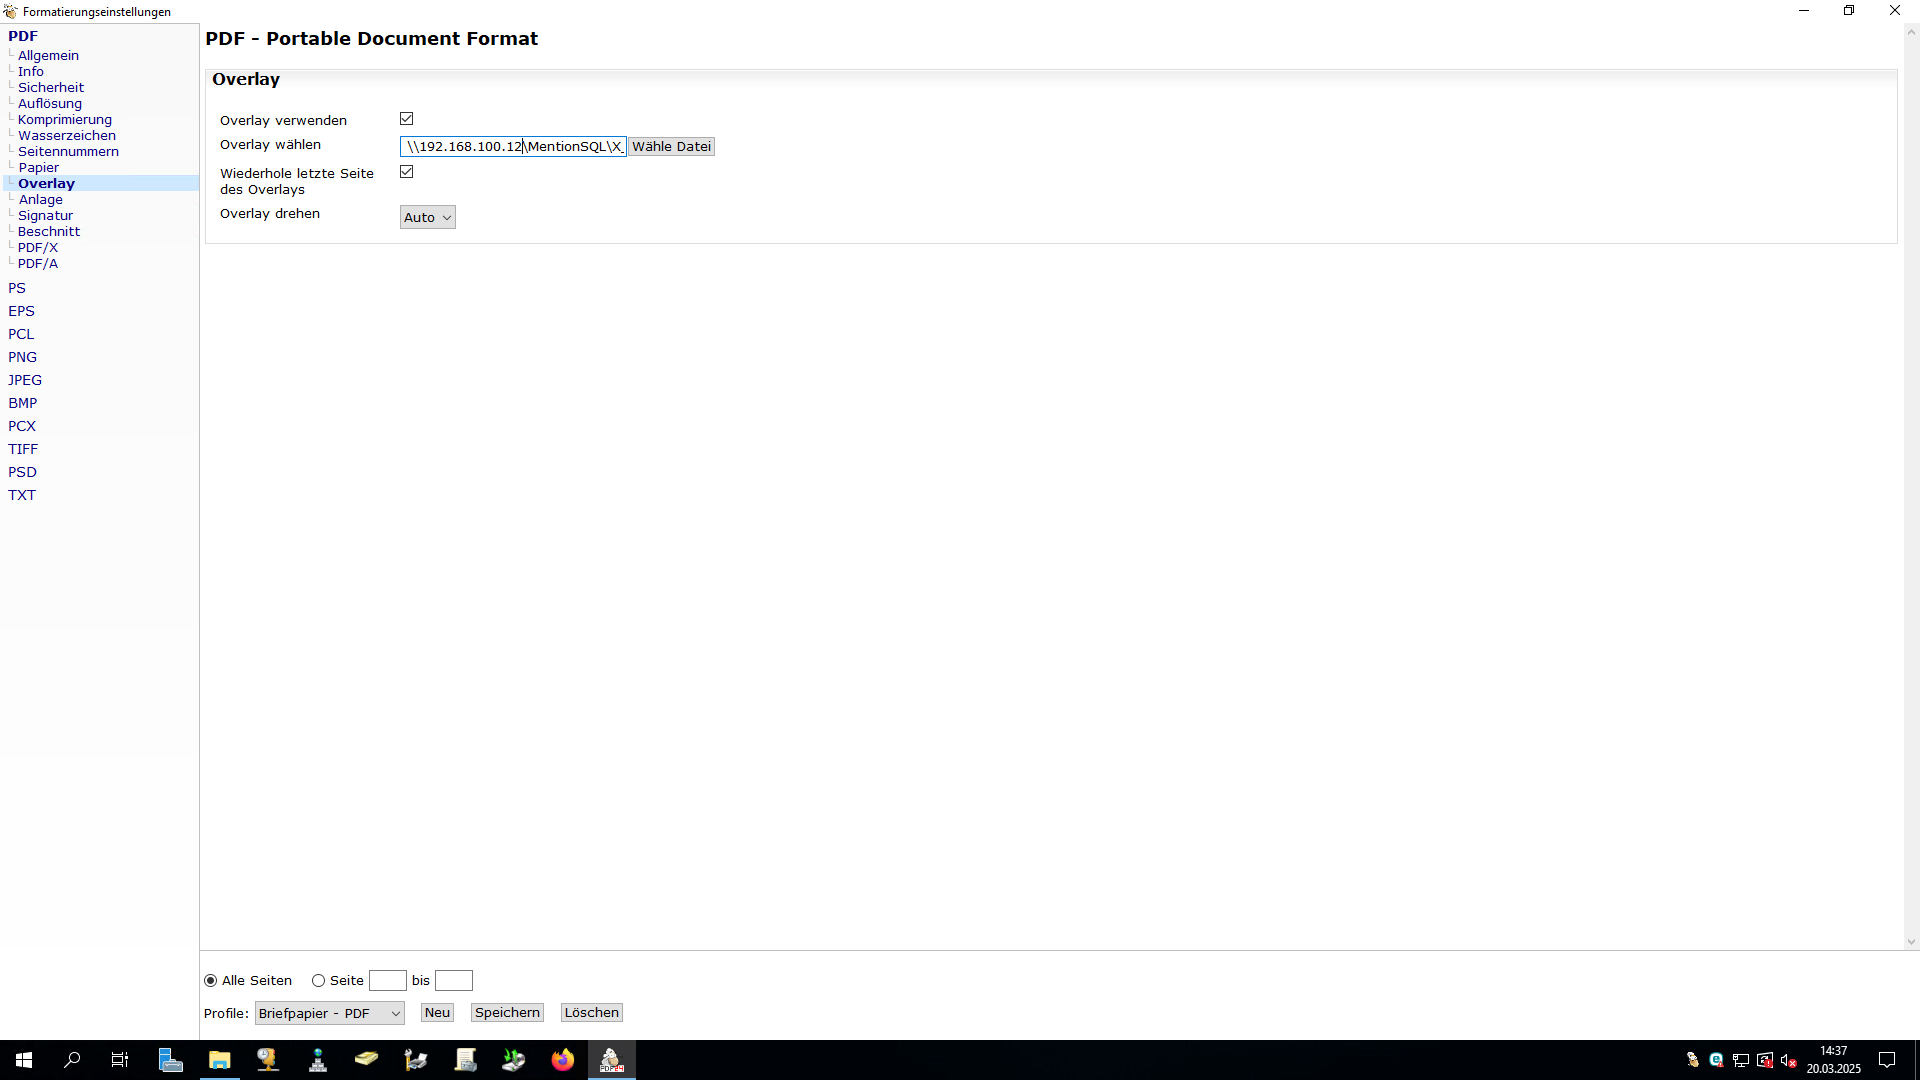Open Sicherheit settings page

(51, 88)
